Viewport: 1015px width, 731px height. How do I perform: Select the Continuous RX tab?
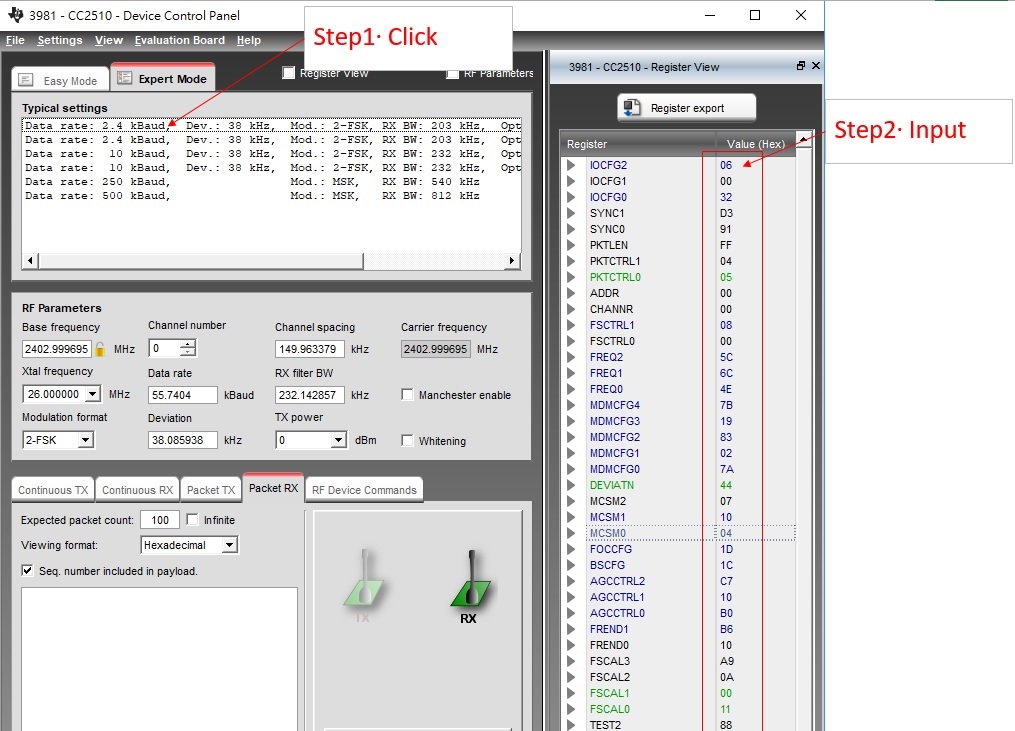click(x=137, y=489)
